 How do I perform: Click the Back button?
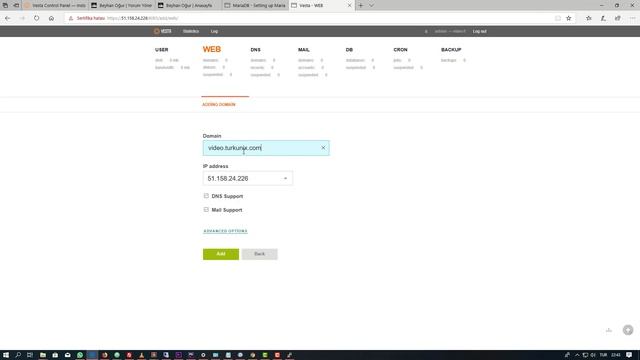260,254
